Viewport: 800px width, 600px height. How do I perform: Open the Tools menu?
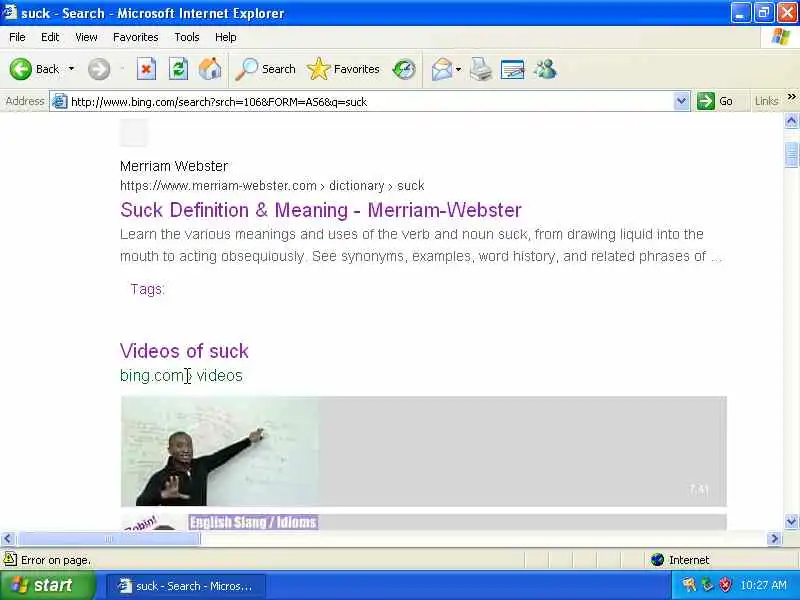187,37
